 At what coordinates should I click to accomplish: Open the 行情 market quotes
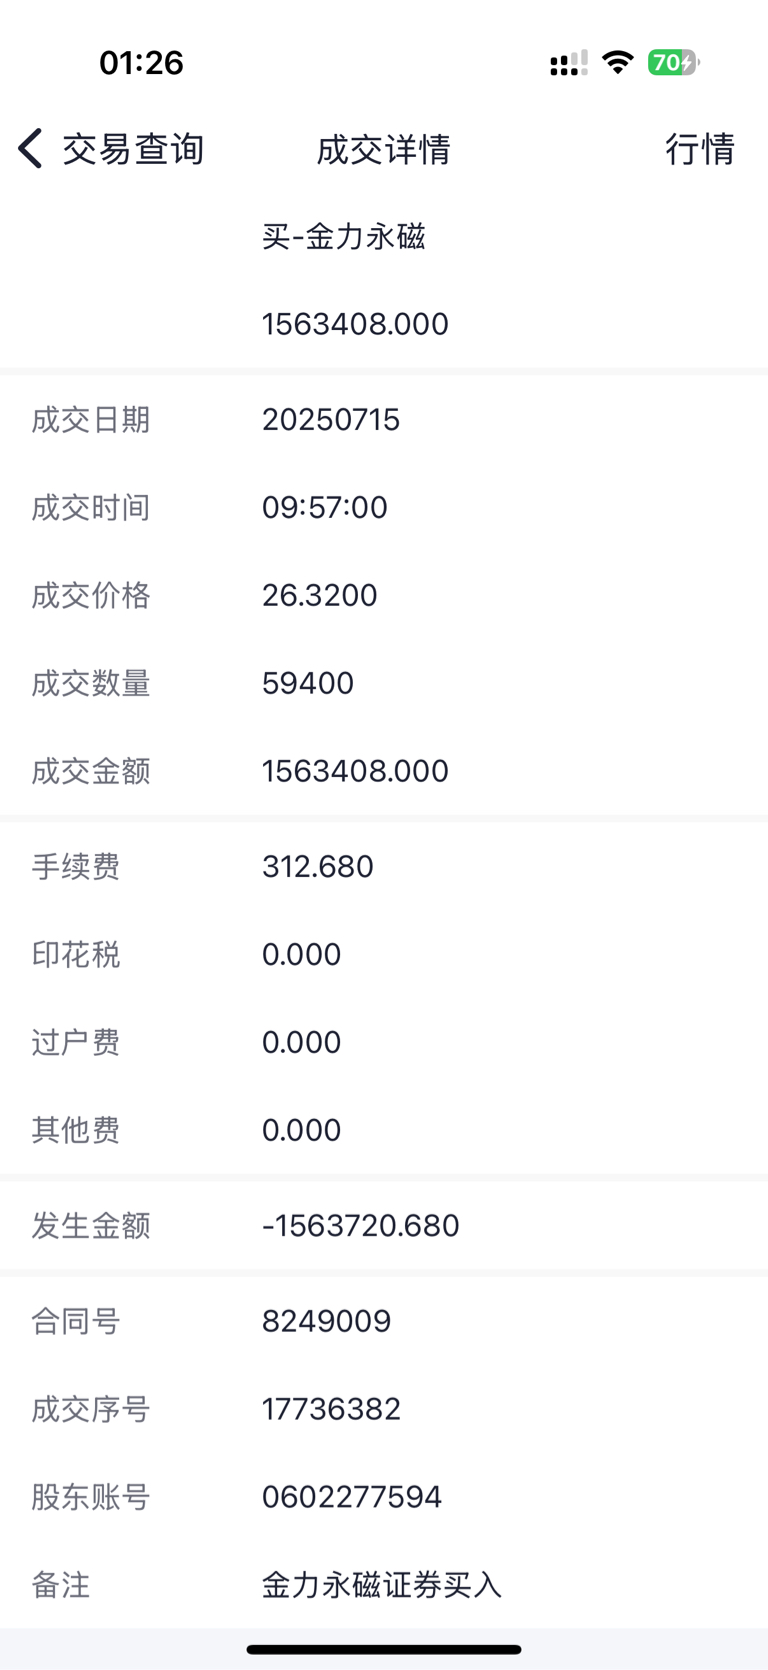point(700,149)
